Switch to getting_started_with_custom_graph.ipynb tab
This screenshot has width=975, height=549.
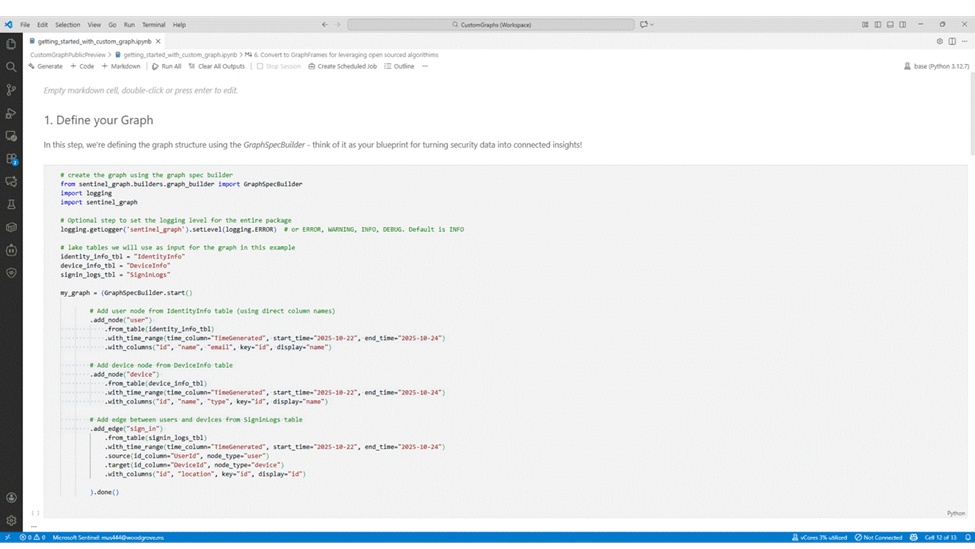94,41
